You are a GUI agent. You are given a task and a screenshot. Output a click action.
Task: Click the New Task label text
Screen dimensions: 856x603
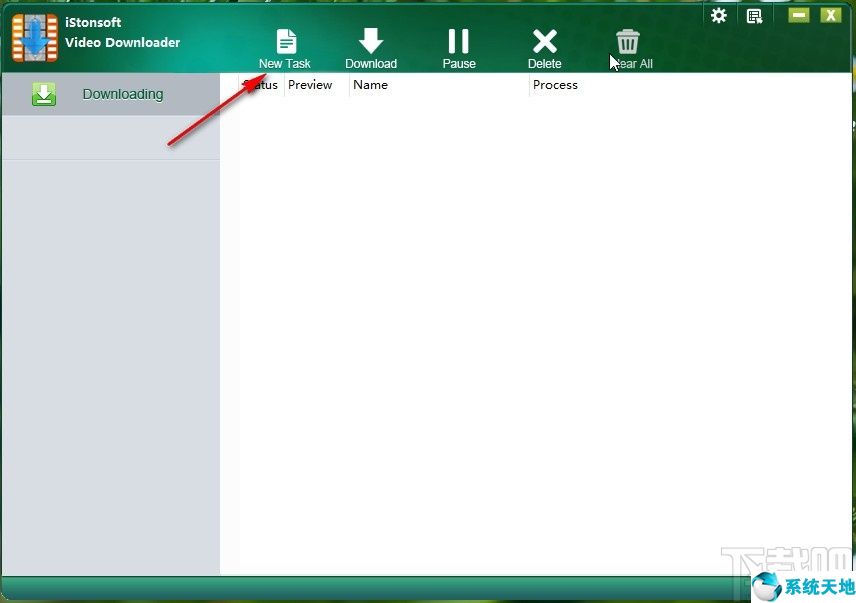(284, 62)
